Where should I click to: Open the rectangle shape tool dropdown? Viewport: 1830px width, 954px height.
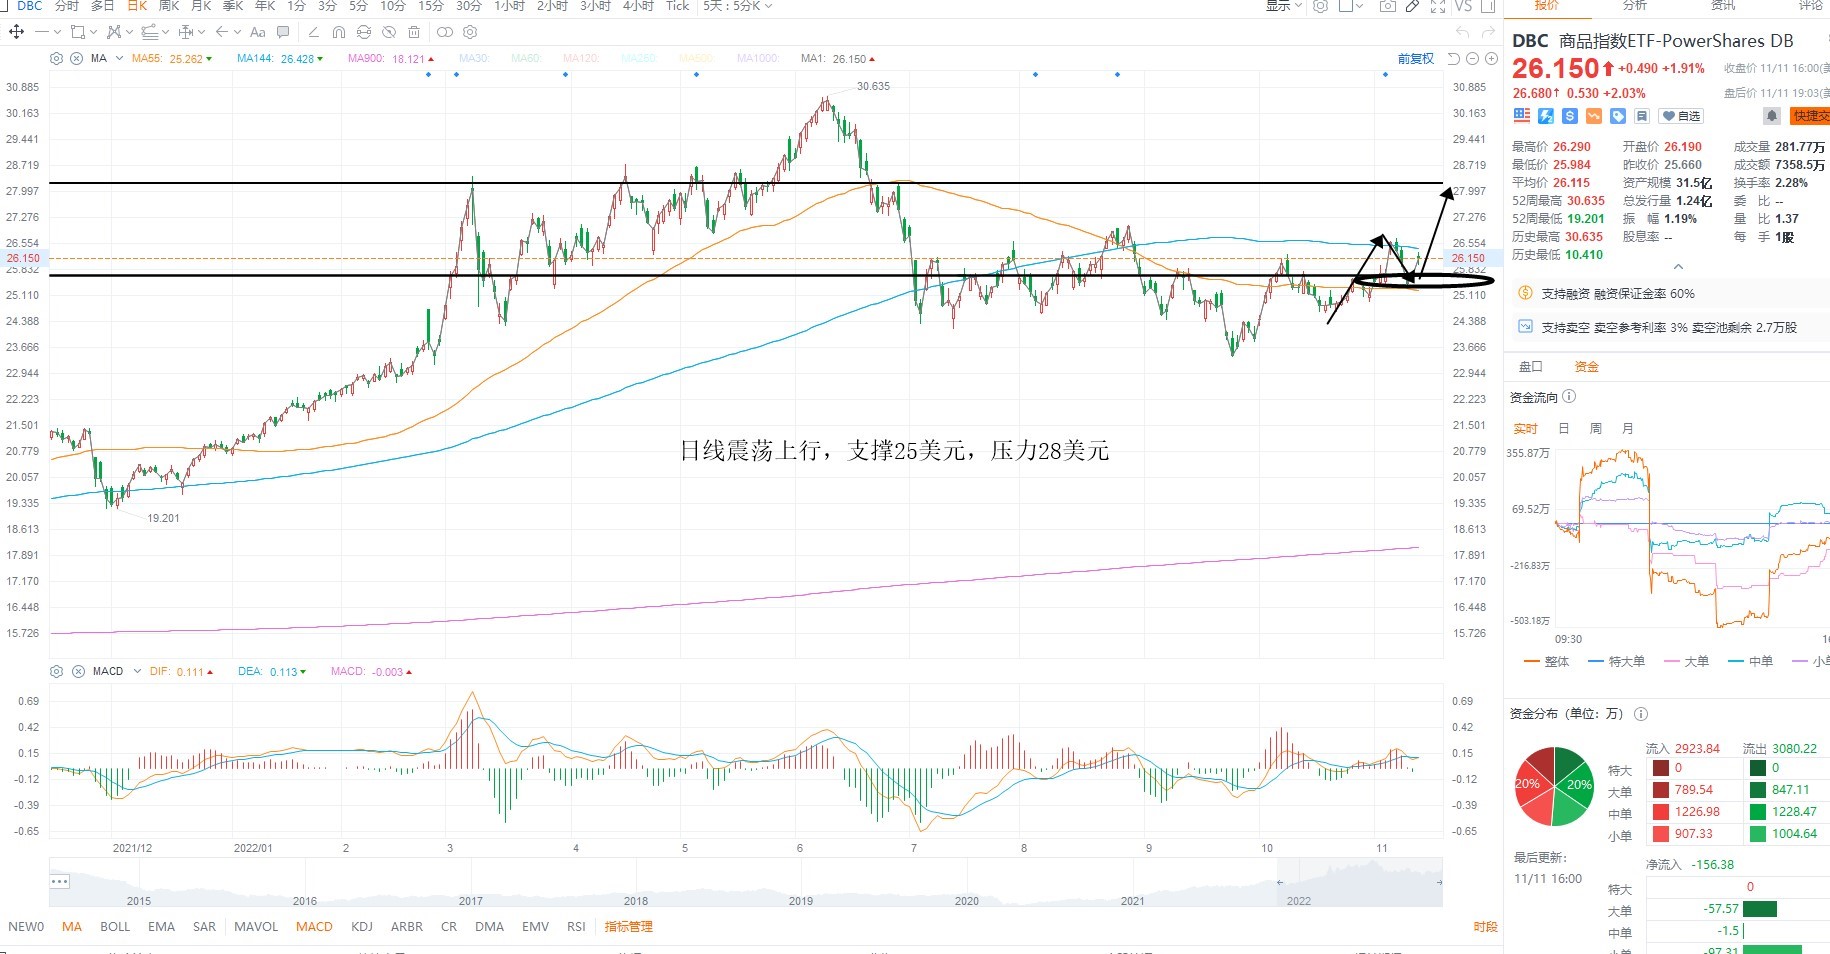pyautogui.click(x=93, y=32)
